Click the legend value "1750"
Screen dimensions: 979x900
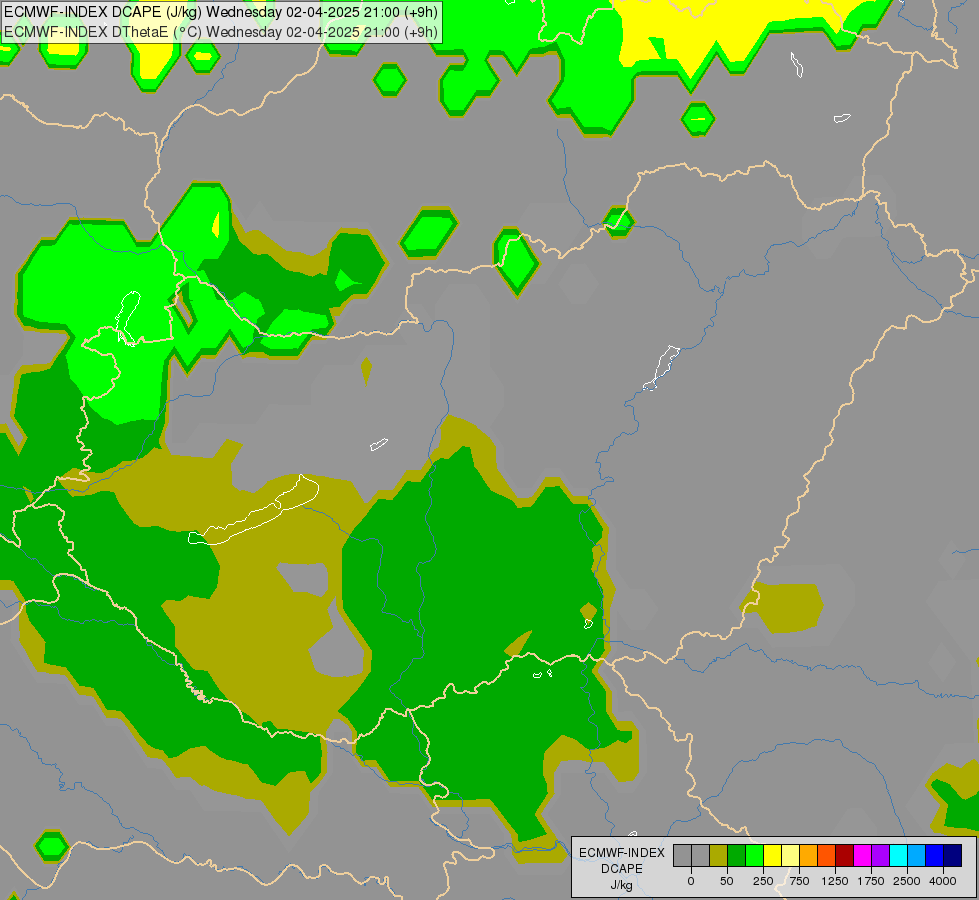coord(871,881)
